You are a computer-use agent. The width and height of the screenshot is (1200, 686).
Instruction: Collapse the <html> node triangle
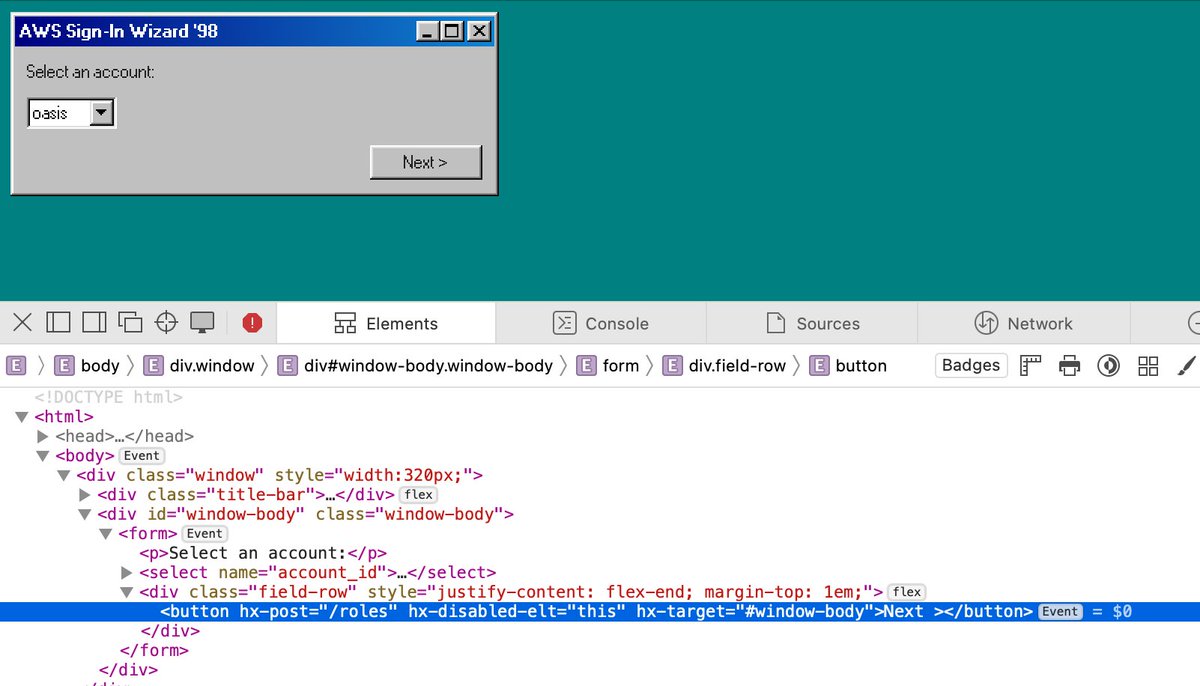[22, 417]
